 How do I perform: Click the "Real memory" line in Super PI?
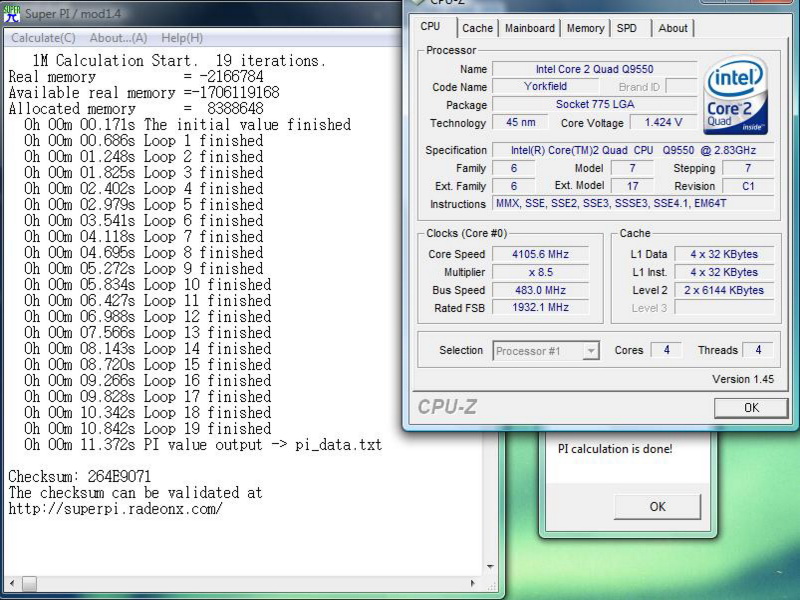click(x=136, y=77)
